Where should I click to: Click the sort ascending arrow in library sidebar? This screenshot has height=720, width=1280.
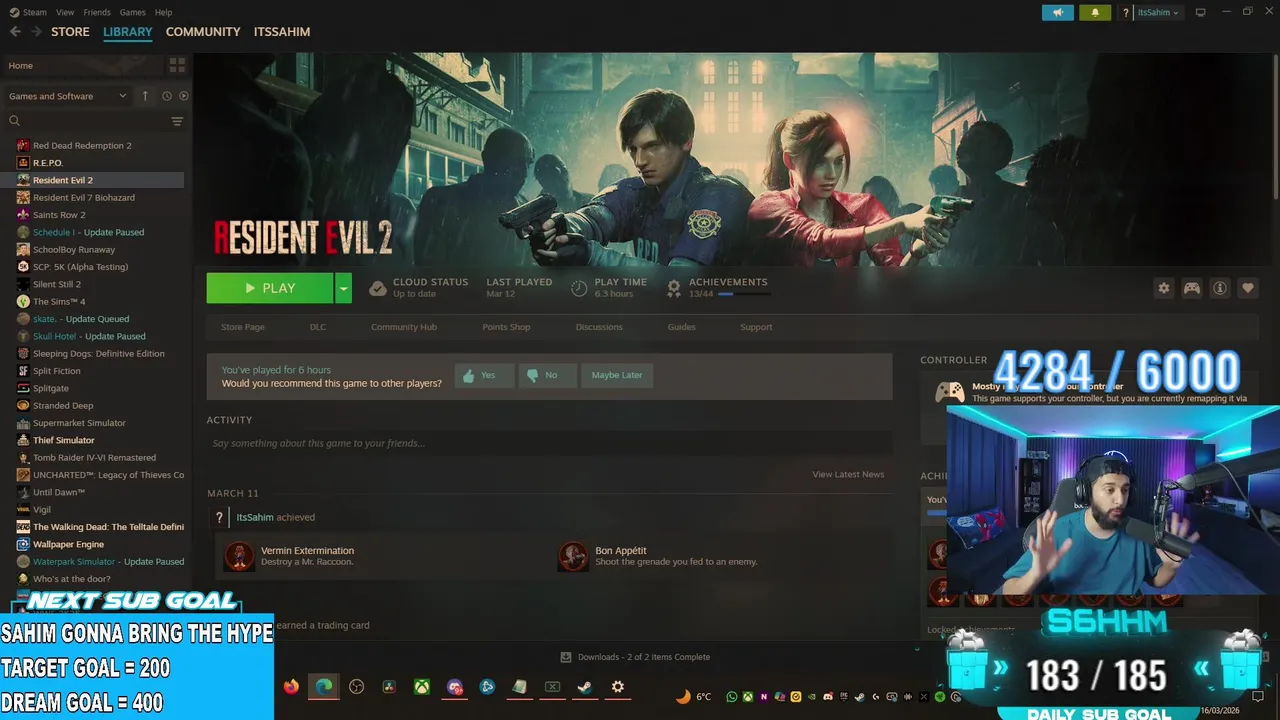click(145, 96)
